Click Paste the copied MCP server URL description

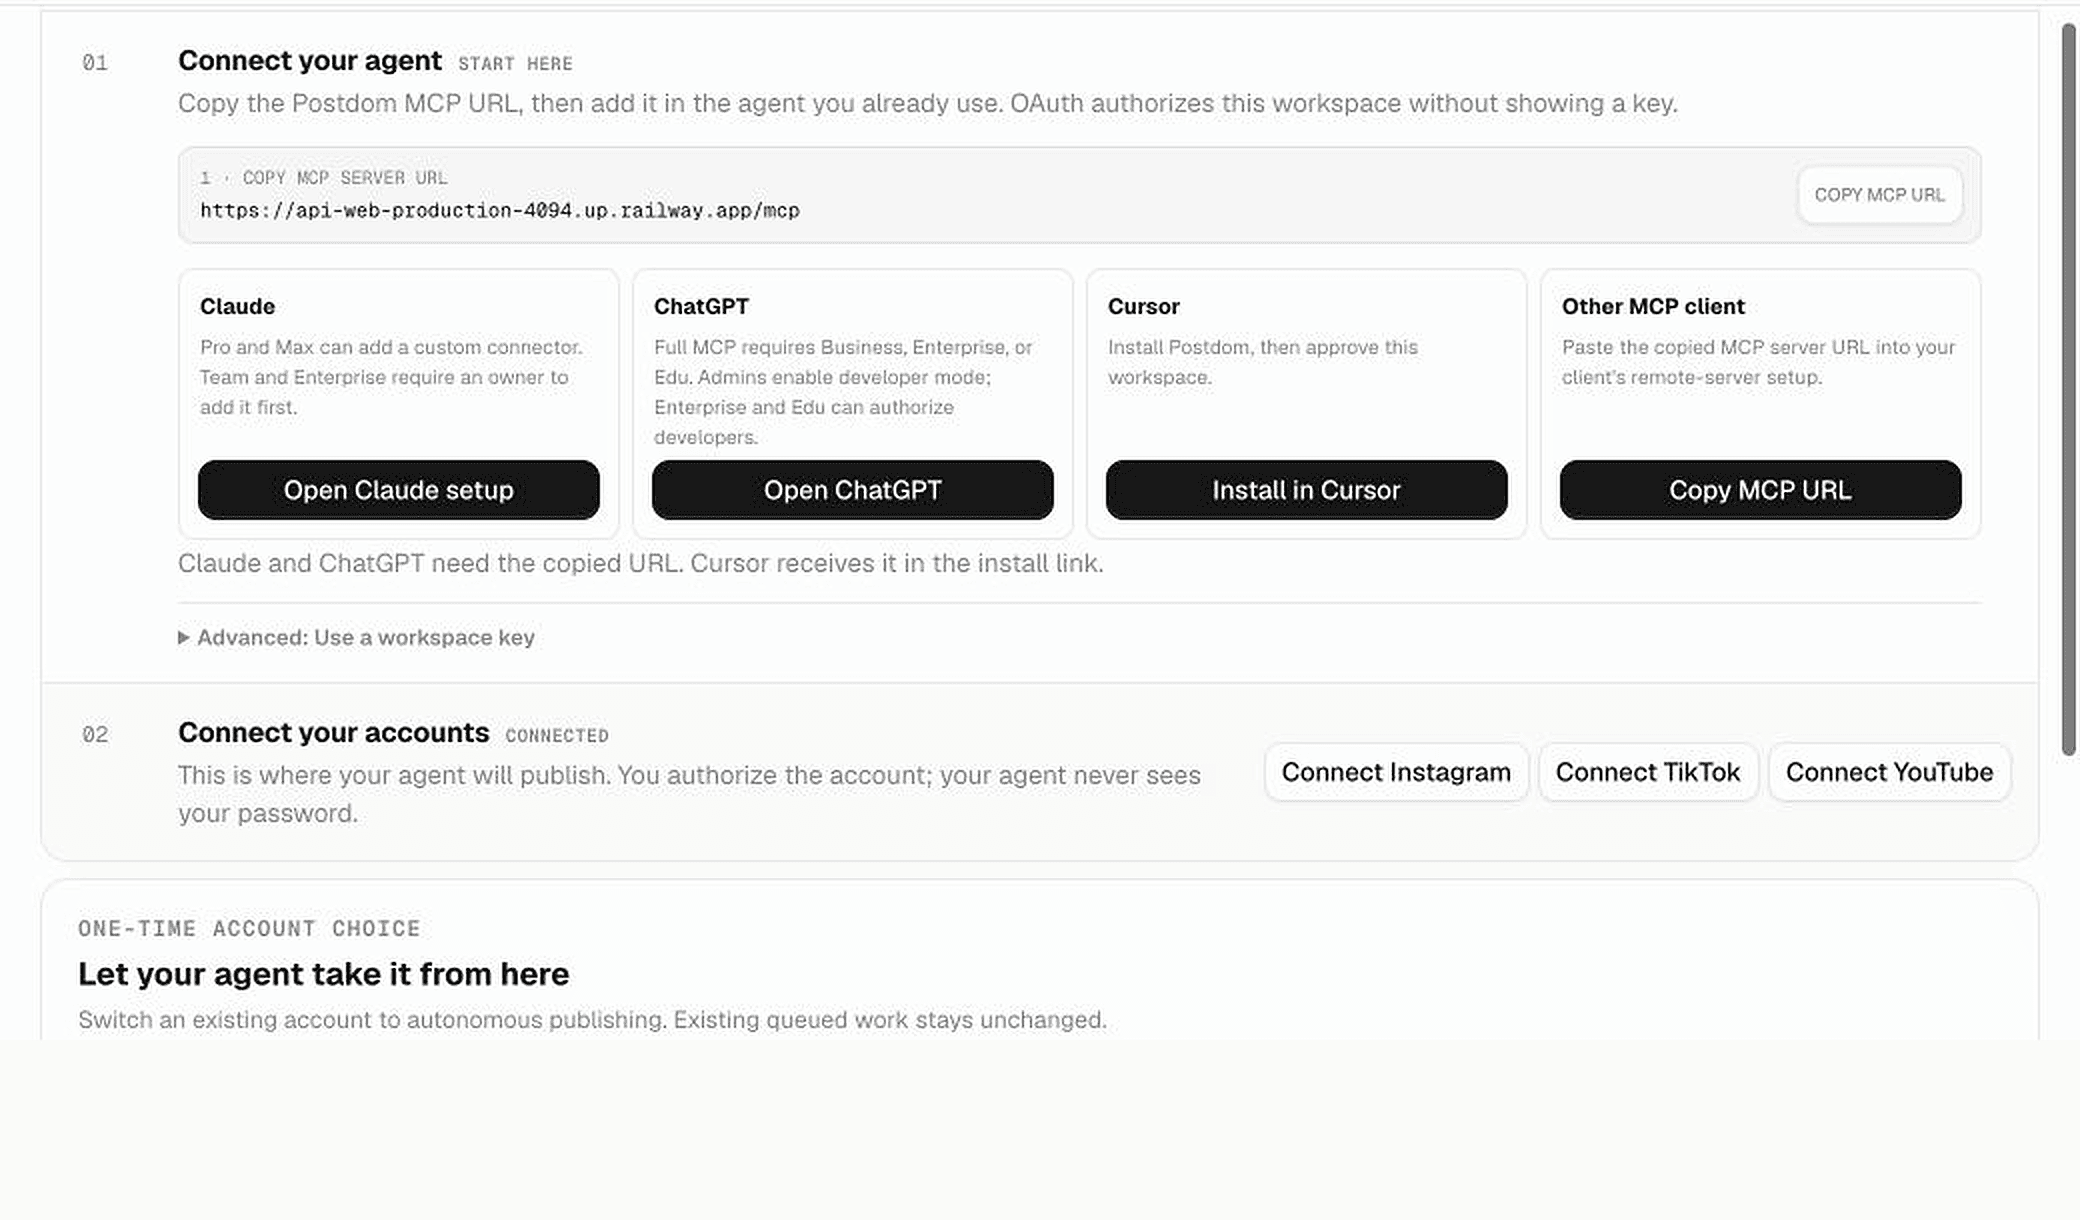pos(1759,362)
